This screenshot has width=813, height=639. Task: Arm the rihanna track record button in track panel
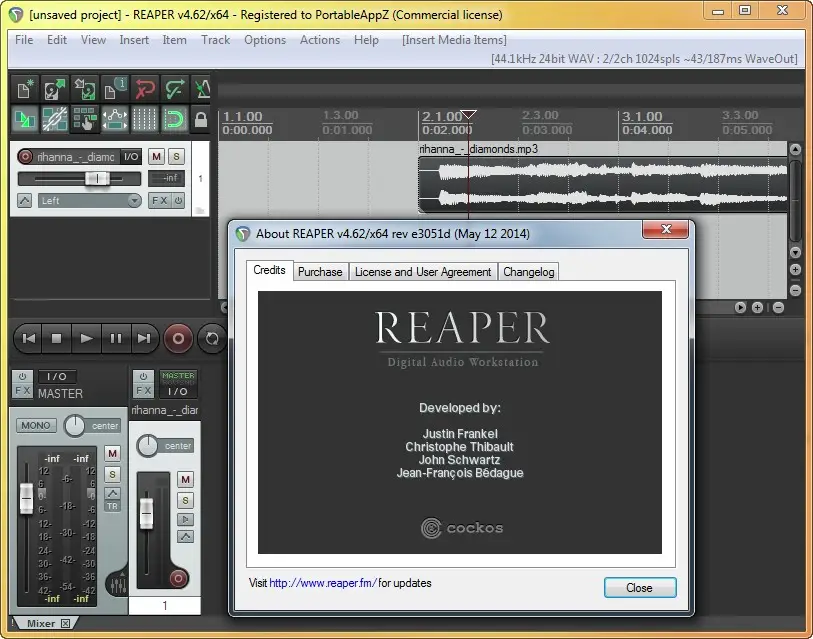[x=25, y=156]
